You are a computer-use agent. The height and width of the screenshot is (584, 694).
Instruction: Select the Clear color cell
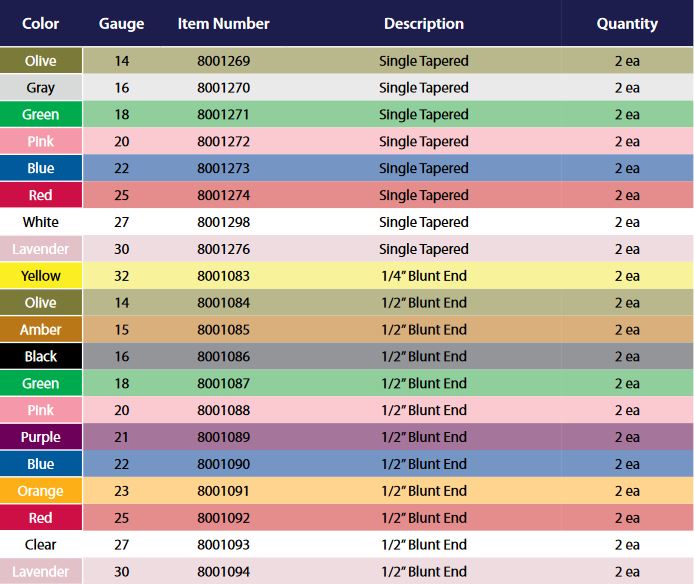(x=41, y=545)
